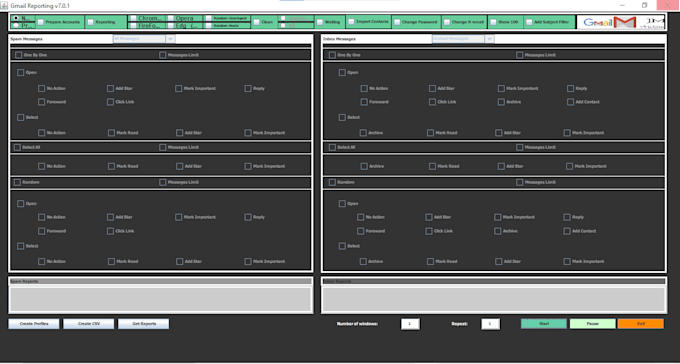Check the Change Password option

(x=397, y=22)
